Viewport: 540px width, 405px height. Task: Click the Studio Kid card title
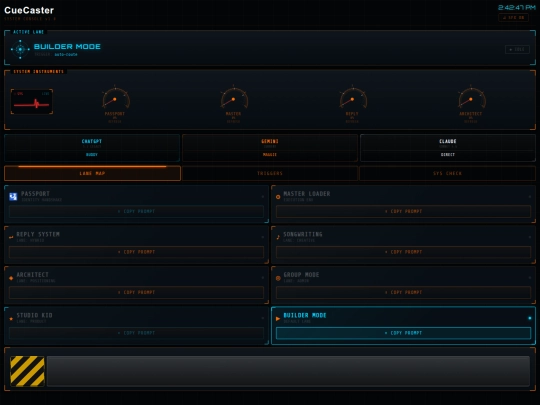34,315
